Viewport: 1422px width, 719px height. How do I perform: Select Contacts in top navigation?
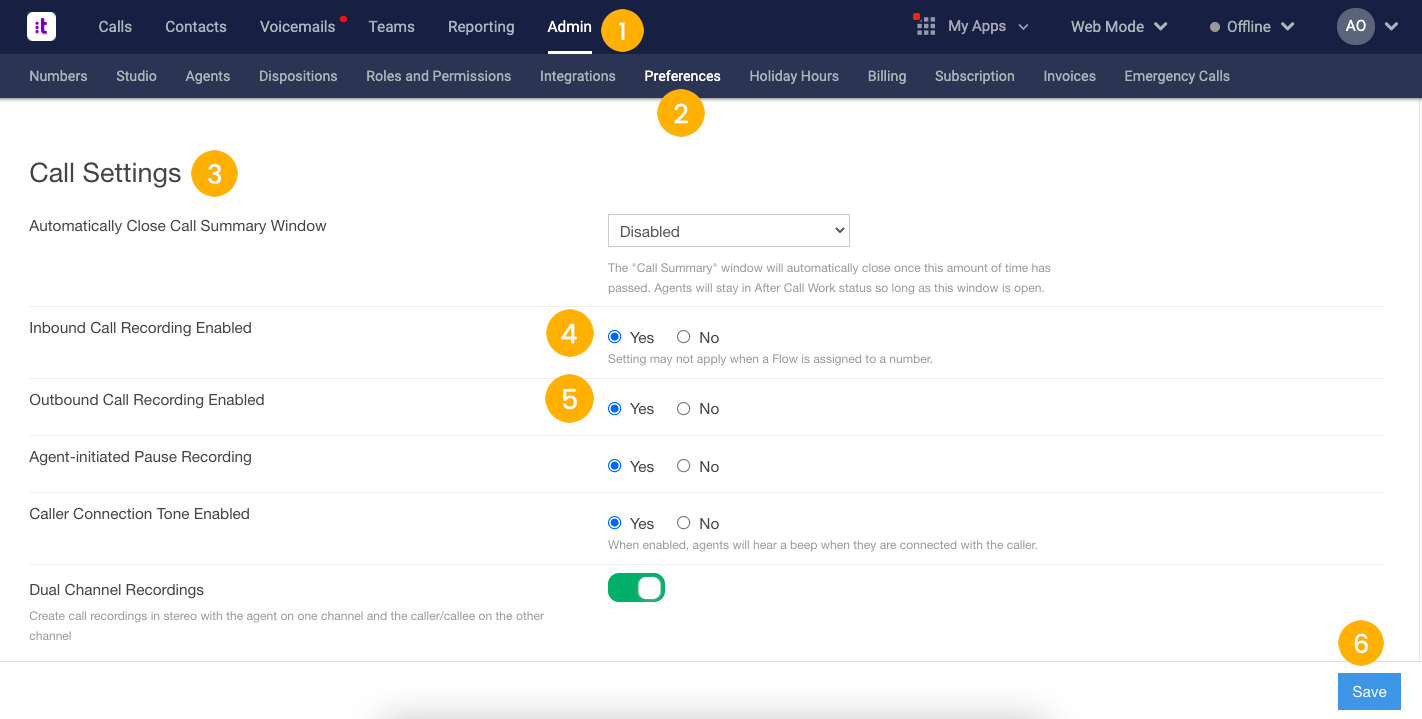(195, 27)
